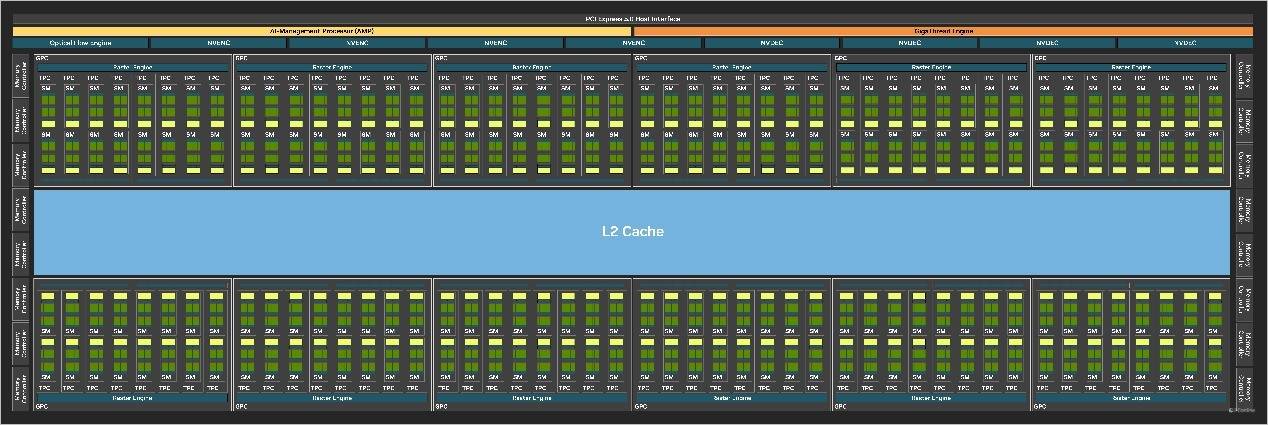Click the L2 Cache block
Viewport: 1268px width, 425px height.
tap(632, 231)
